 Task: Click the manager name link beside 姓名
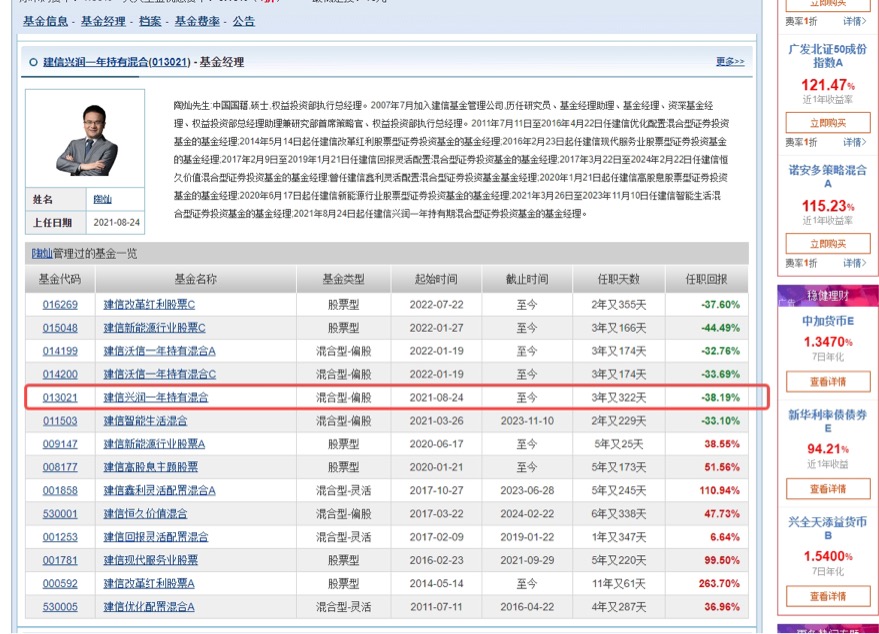tap(102, 199)
